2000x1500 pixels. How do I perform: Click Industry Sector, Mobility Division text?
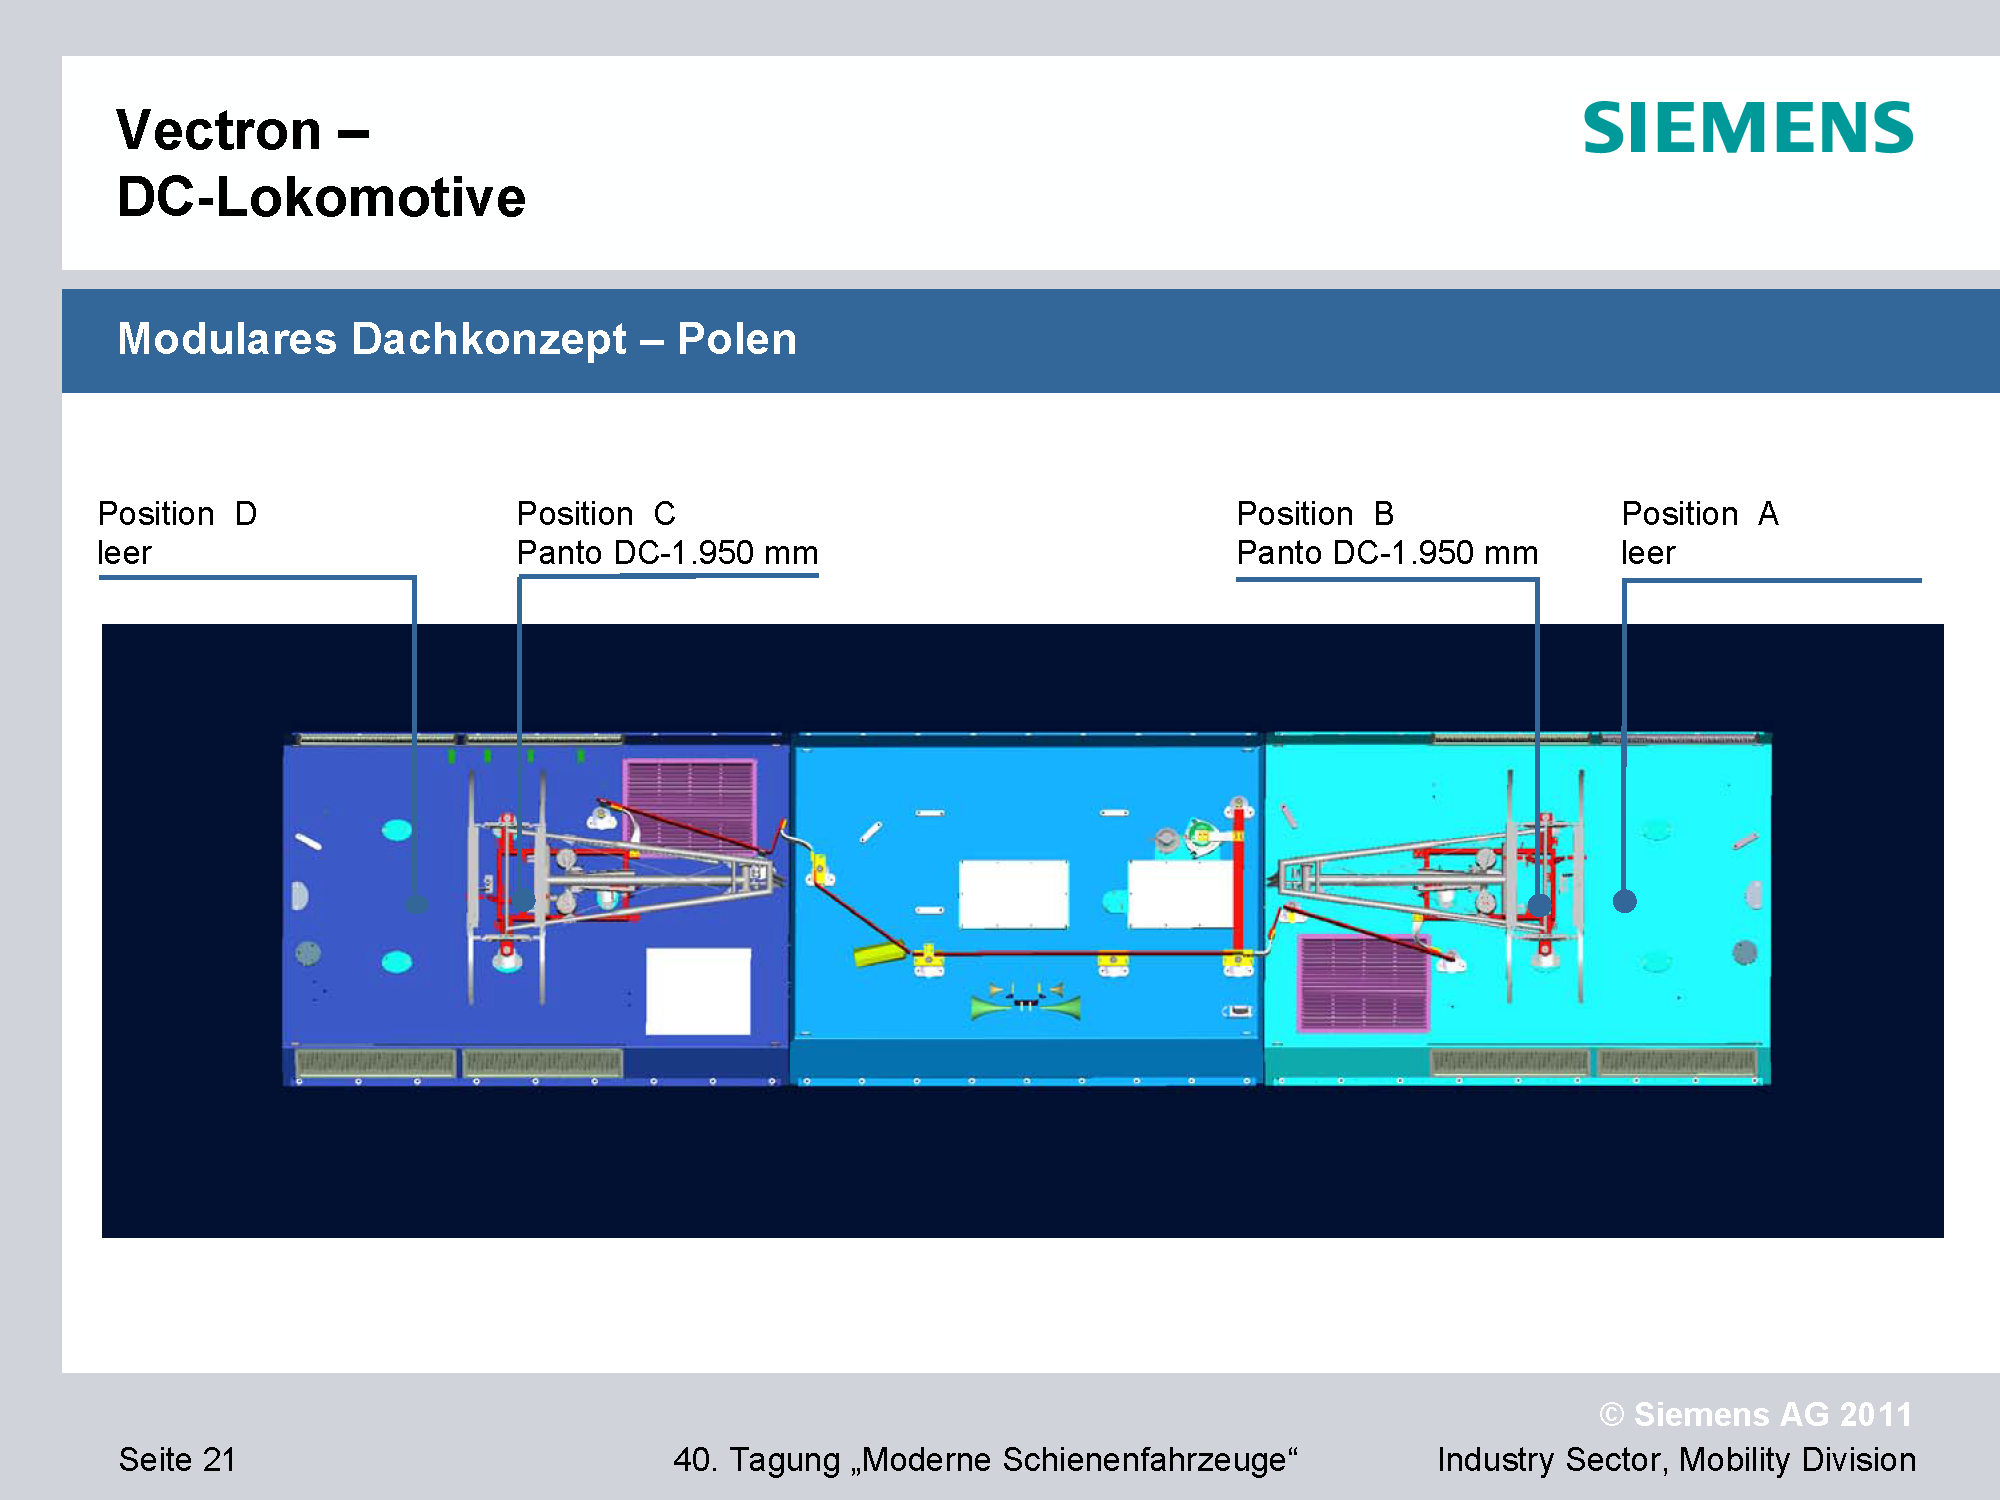[x=1676, y=1459]
